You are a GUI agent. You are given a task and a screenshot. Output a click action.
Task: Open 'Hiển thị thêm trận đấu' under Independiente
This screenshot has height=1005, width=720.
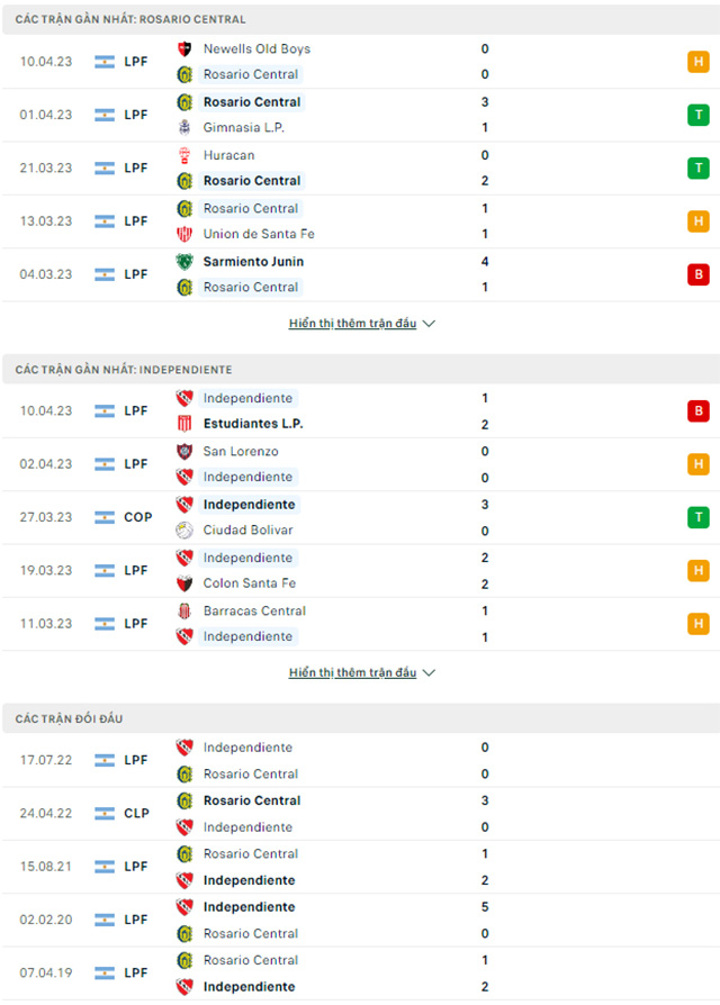tap(353, 672)
